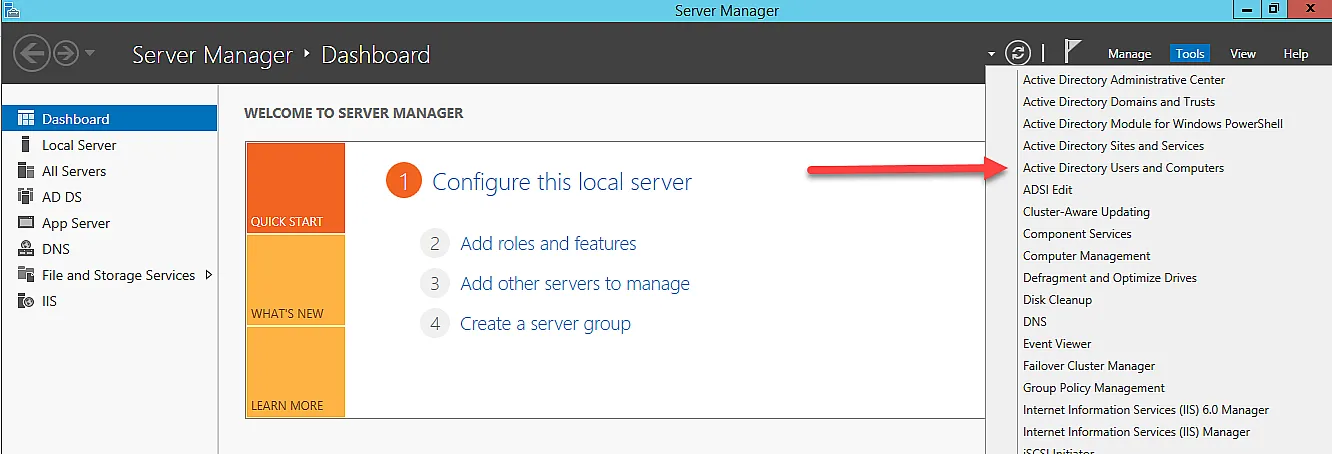Open Internet Information Services (IIS) 6.0 Manager
Viewport: 1332px width, 454px height.
point(1146,410)
